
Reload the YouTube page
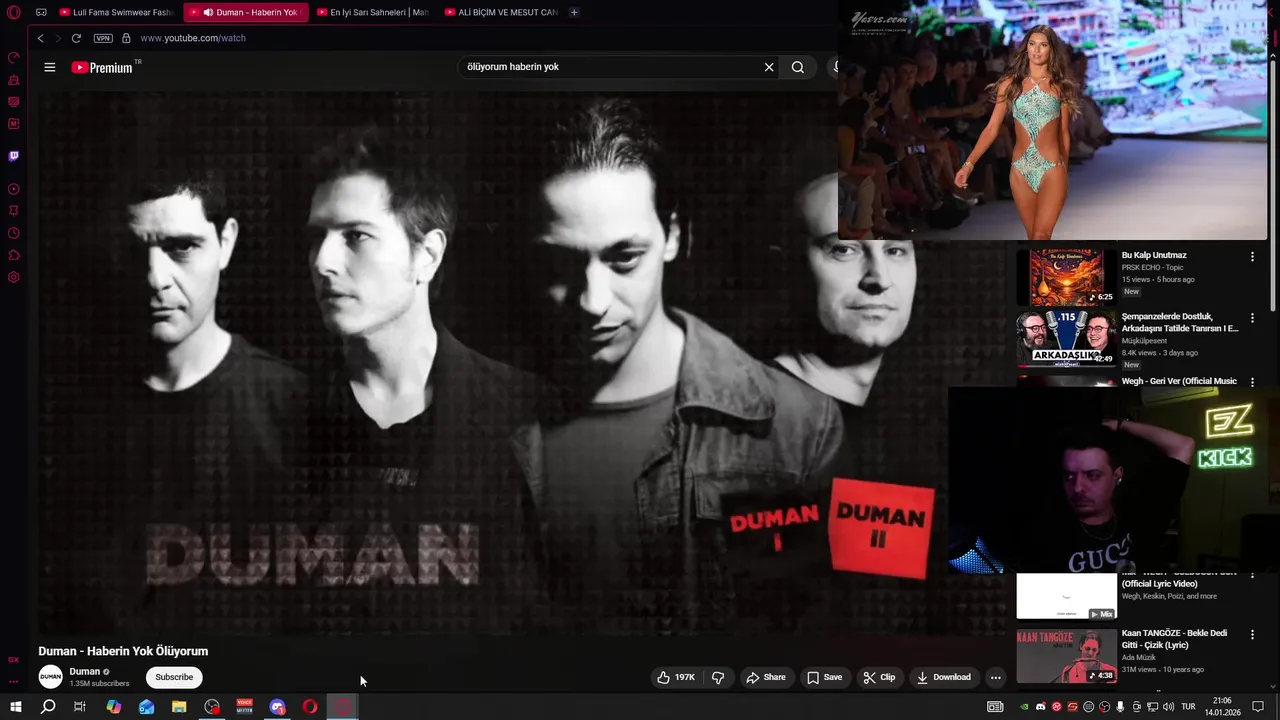point(76,38)
